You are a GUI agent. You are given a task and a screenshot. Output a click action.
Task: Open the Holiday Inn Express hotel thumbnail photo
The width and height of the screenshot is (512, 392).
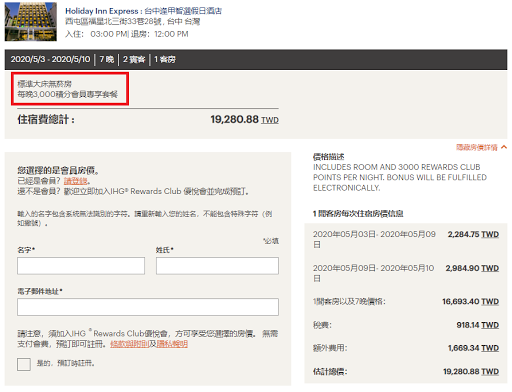[x=31, y=22]
